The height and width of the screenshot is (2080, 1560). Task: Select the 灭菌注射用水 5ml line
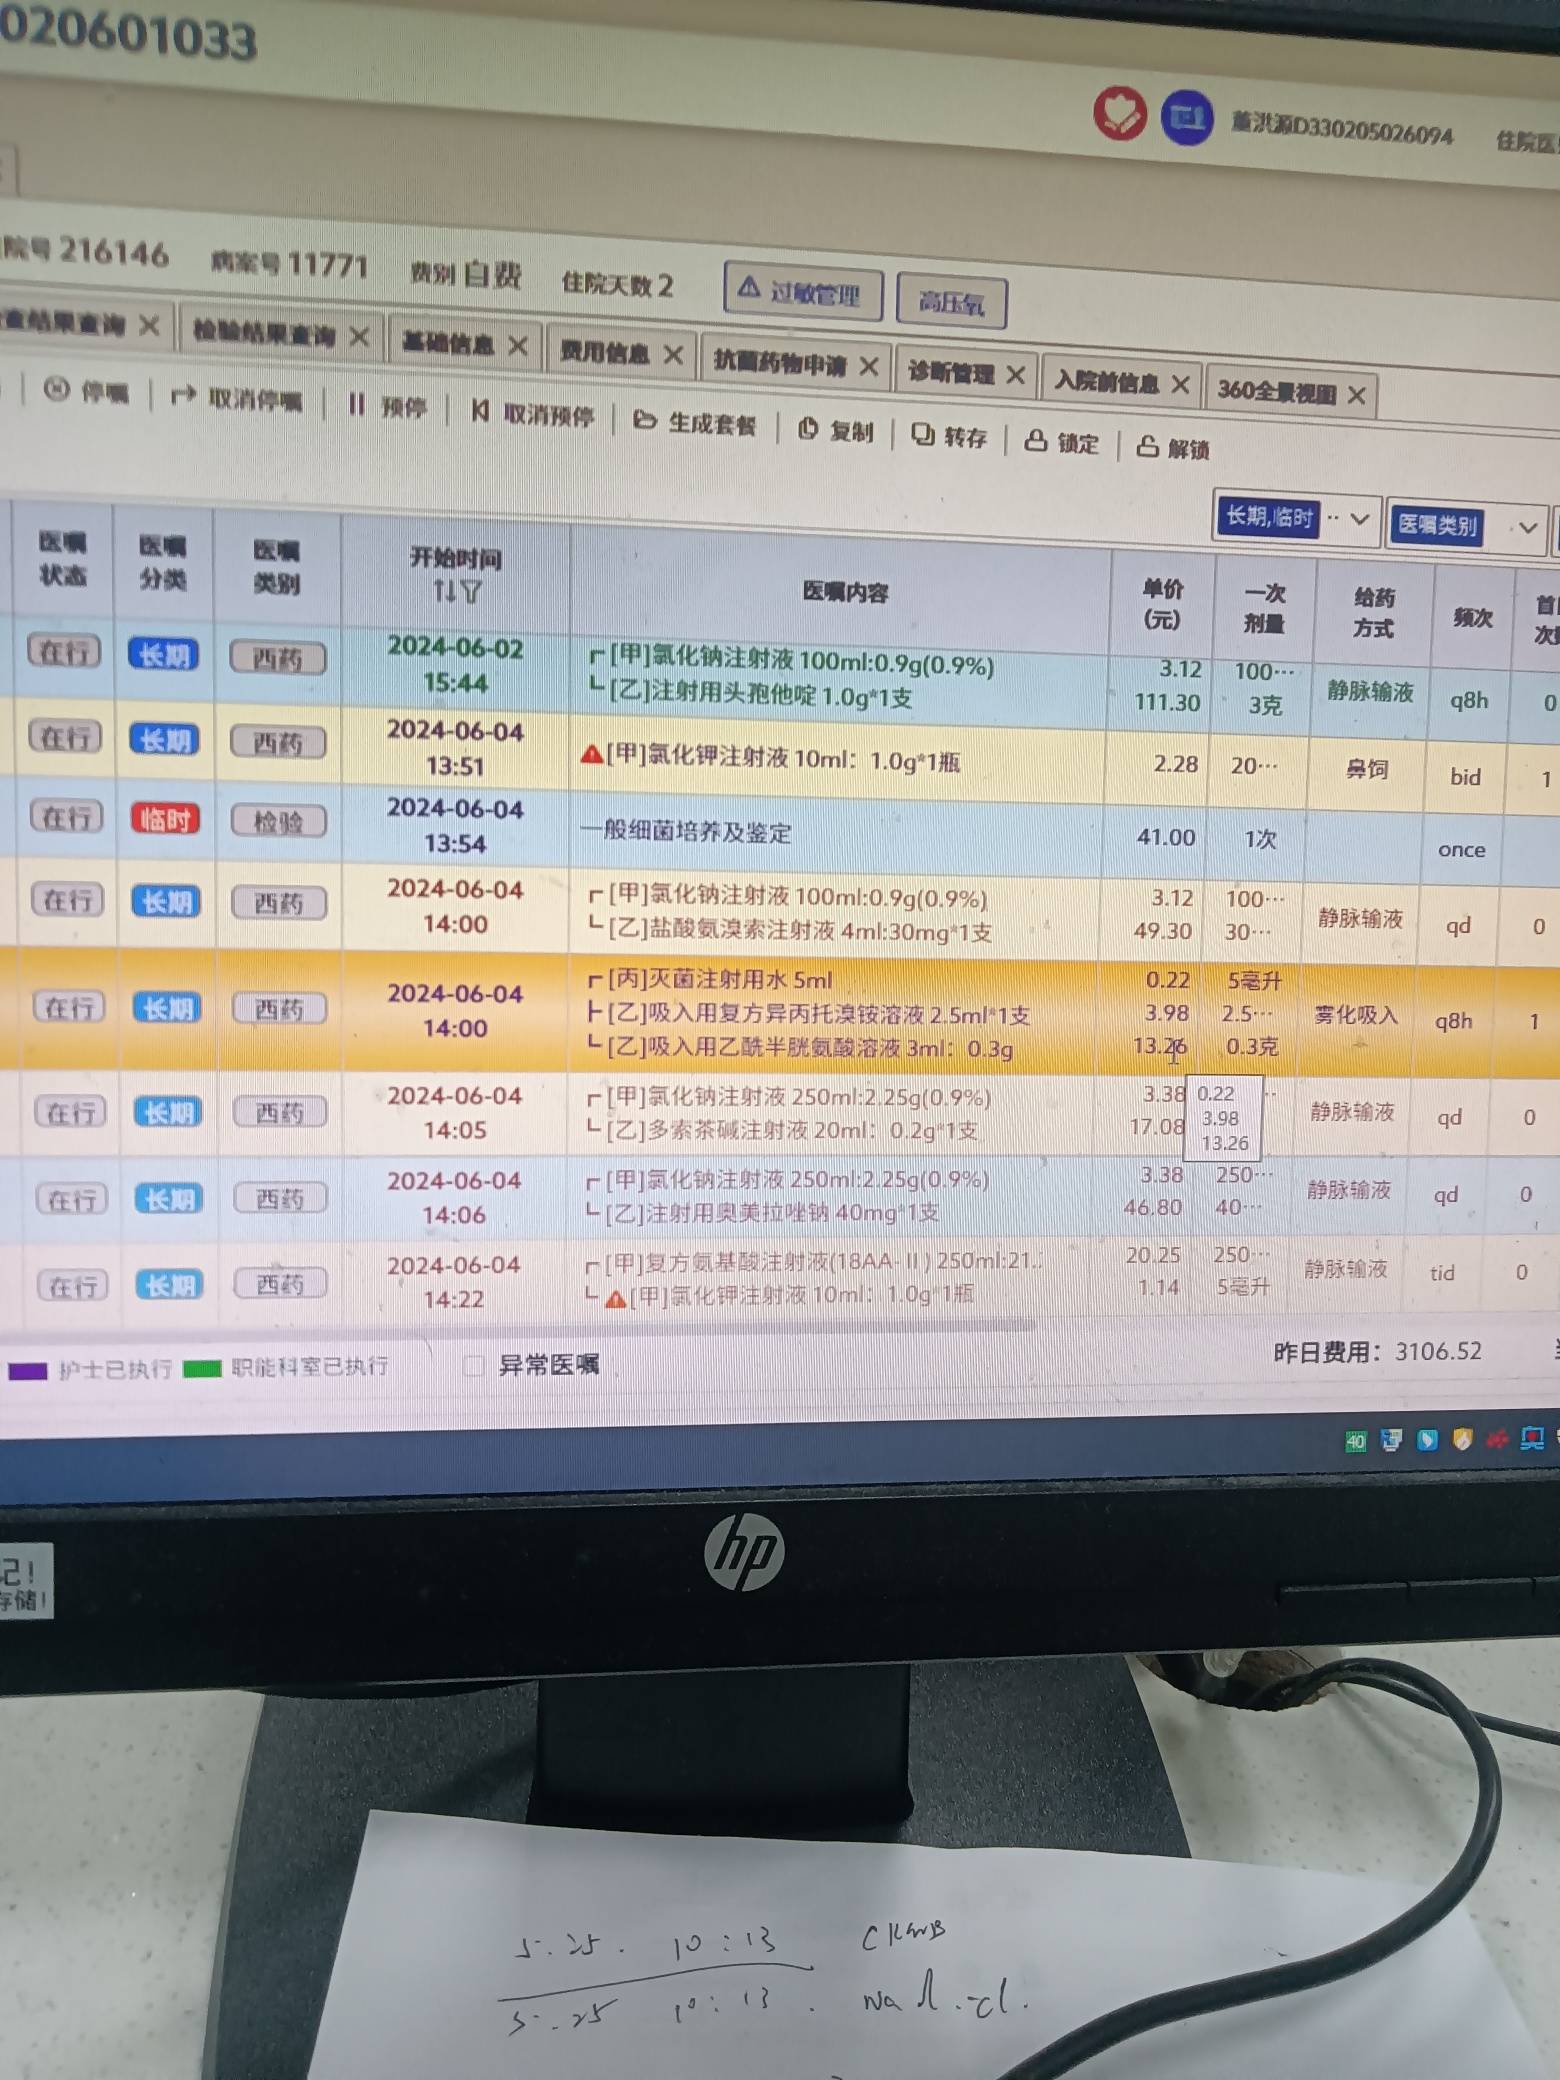719,979
